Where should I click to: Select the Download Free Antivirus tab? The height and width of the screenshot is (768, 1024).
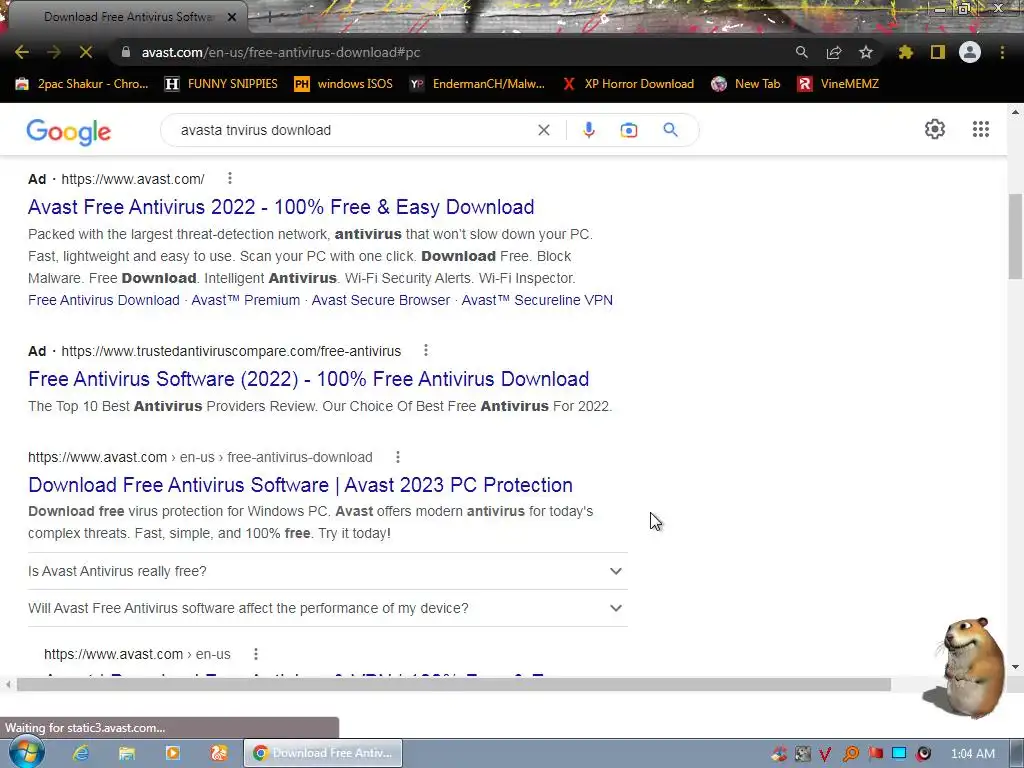point(127,17)
